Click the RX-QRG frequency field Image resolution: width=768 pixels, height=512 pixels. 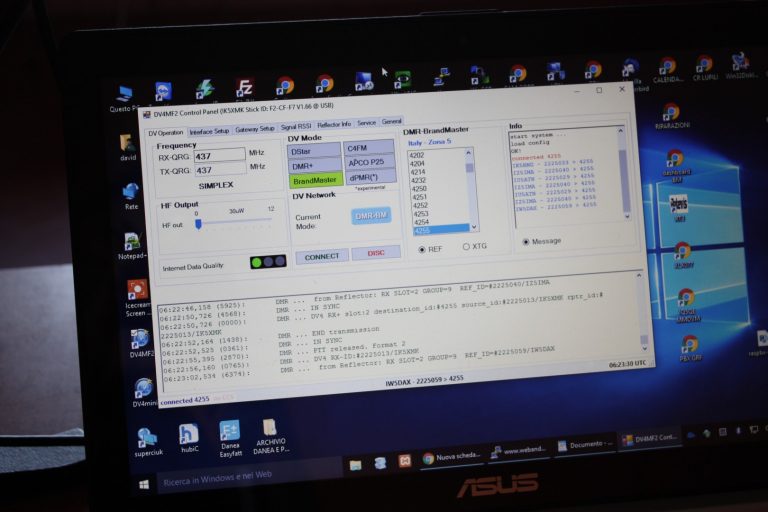click(219, 156)
